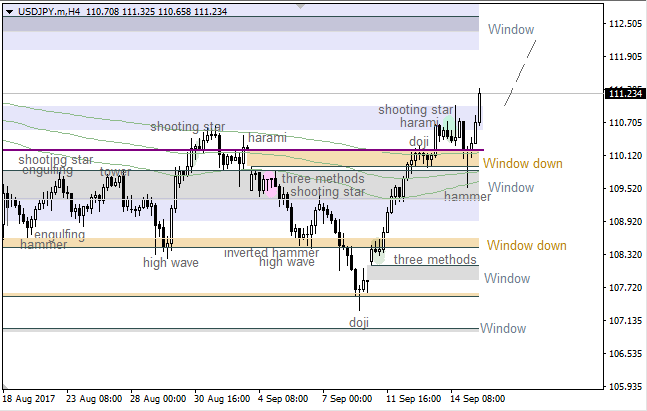Image resolution: width=647 pixels, height=411 pixels.
Task: Click the 'tower' candlestick pattern label
Action: [x=115, y=172]
